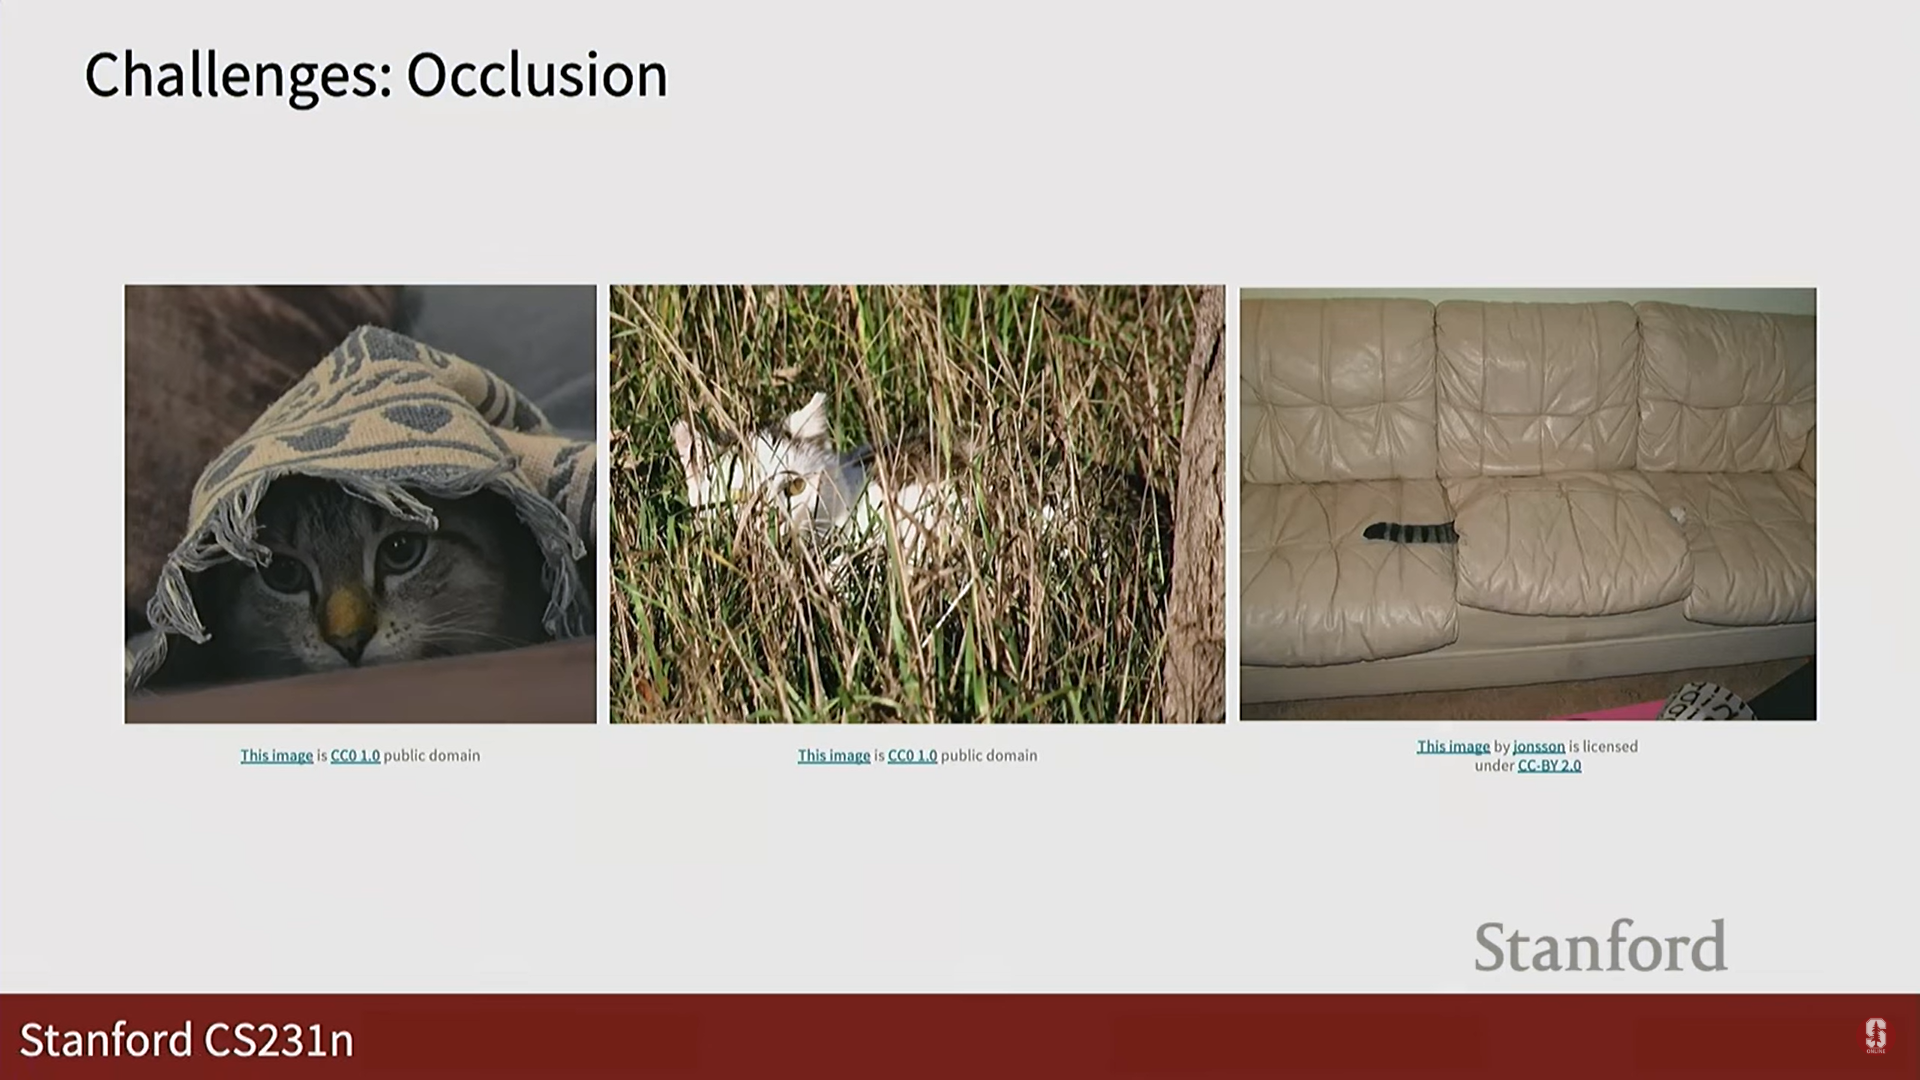The height and width of the screenshot is (1080, 1920).
Task: Click the gray Stanford wordmark logo
Action: (x=1600, y=947)
